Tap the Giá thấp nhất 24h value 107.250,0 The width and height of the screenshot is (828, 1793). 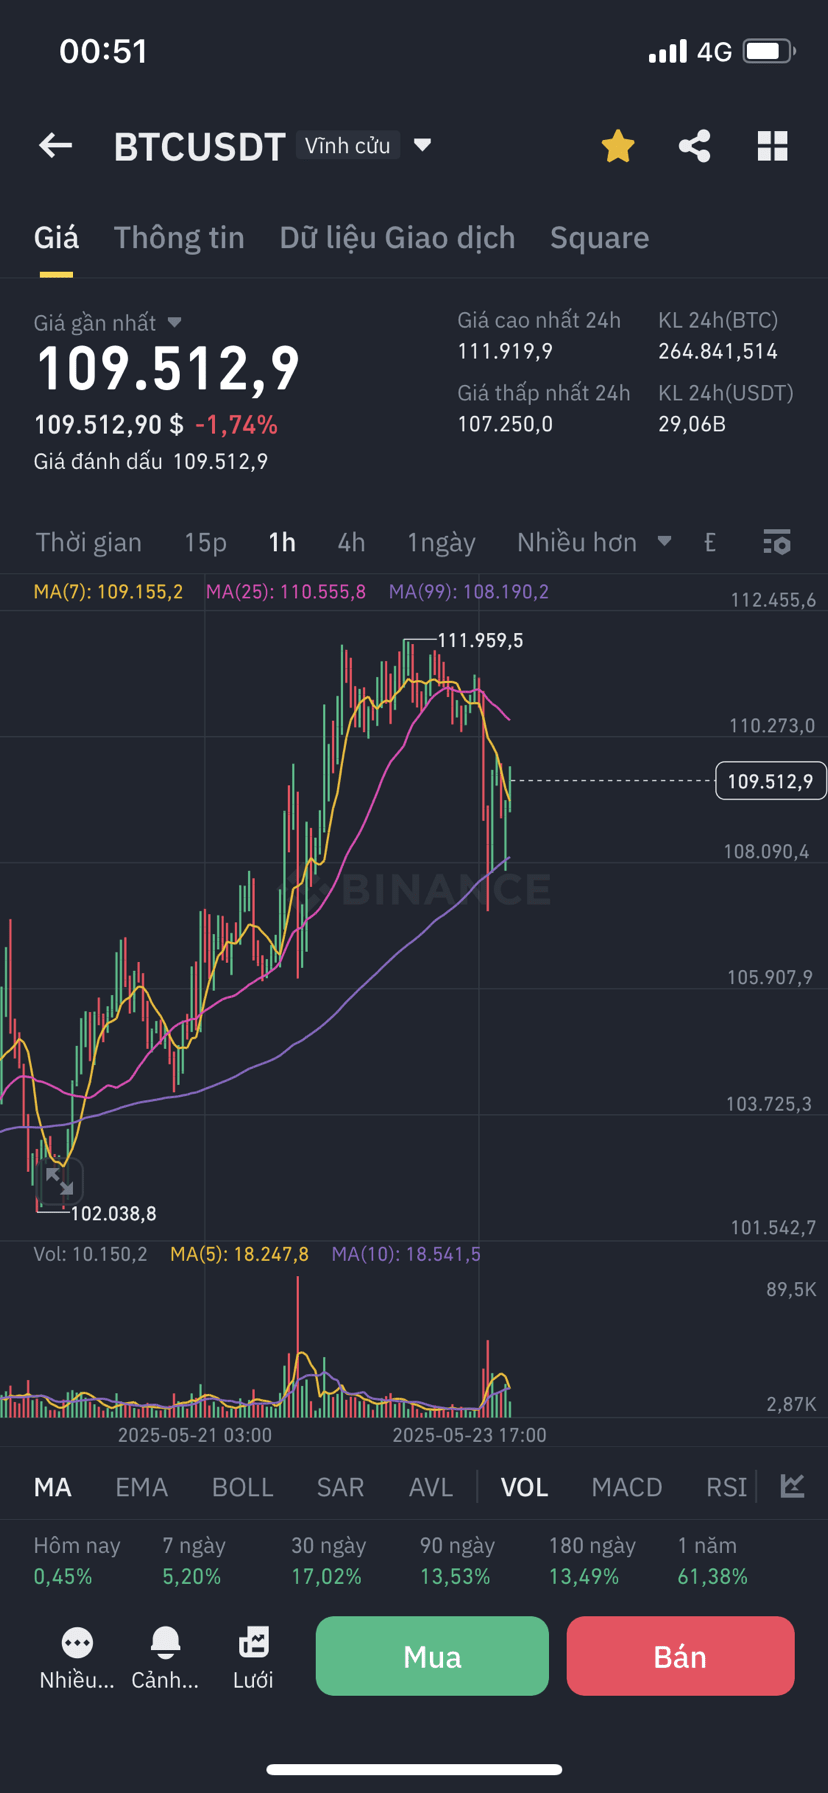505,424
